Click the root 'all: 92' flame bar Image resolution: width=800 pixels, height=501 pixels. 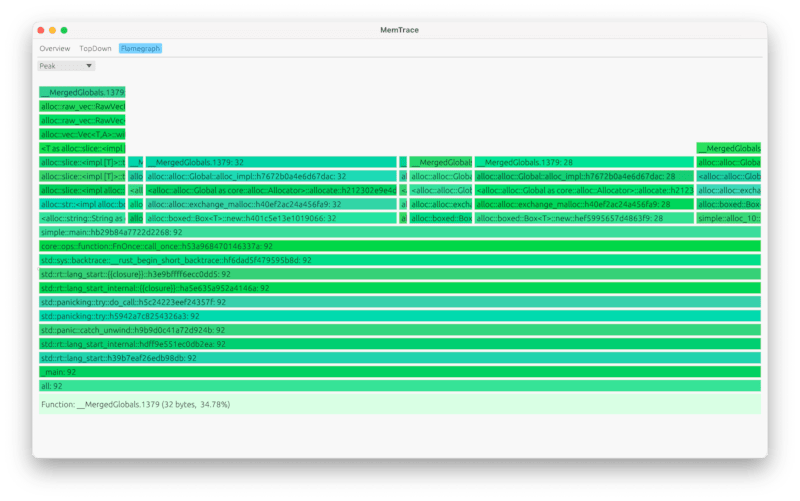click(400, 385)
